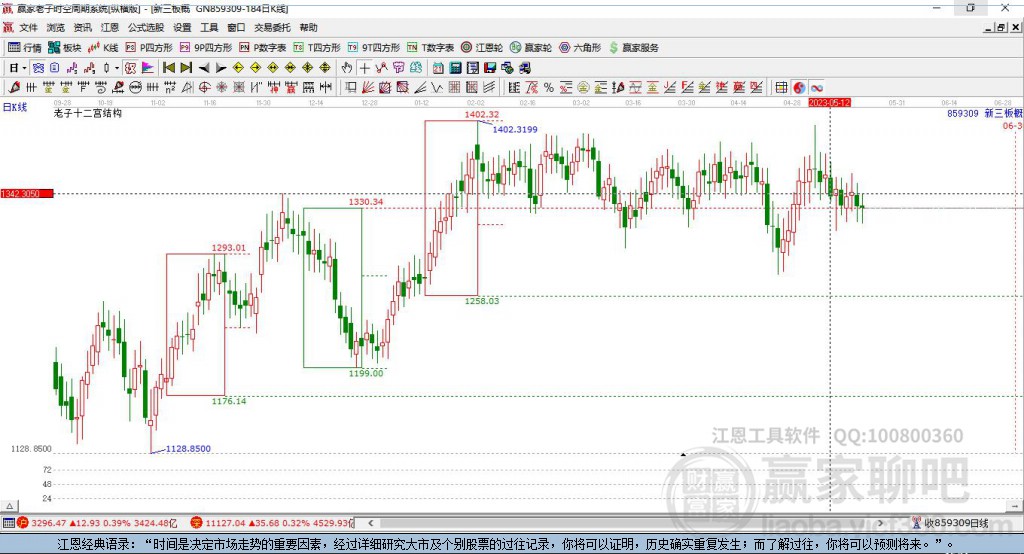
Task: Click the red-blue yin-yang icon
Action: tap(799, 88)
